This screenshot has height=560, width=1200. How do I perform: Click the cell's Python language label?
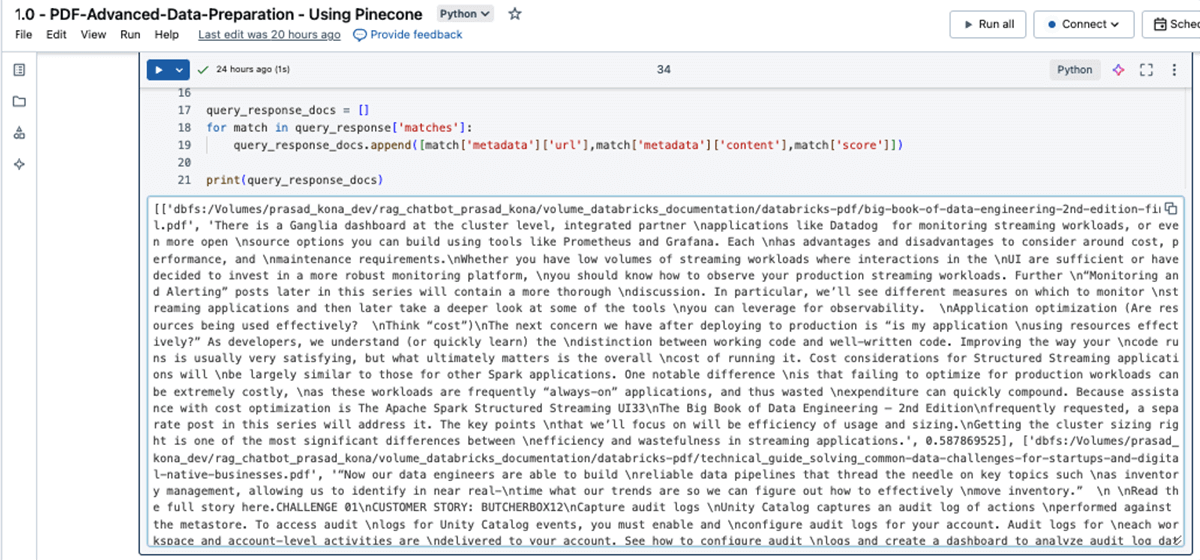coord(1075,70)
